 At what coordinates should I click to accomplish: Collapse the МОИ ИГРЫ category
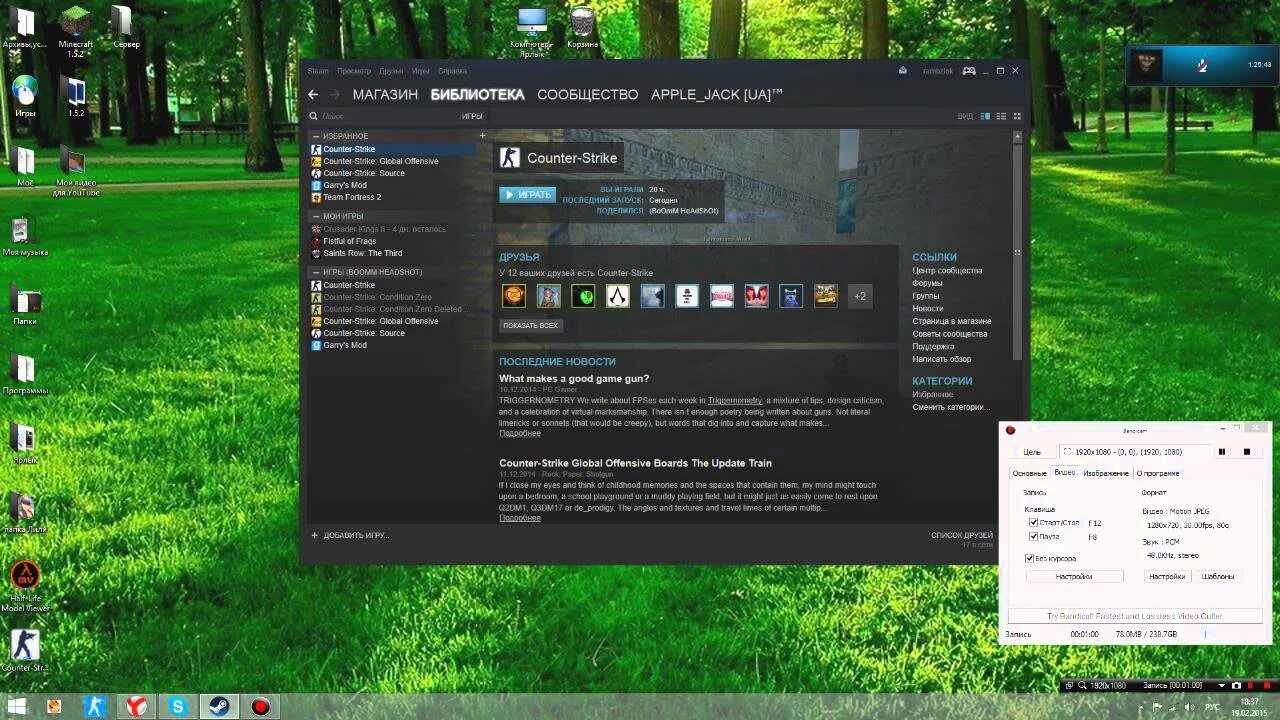(x=316, y=216)
